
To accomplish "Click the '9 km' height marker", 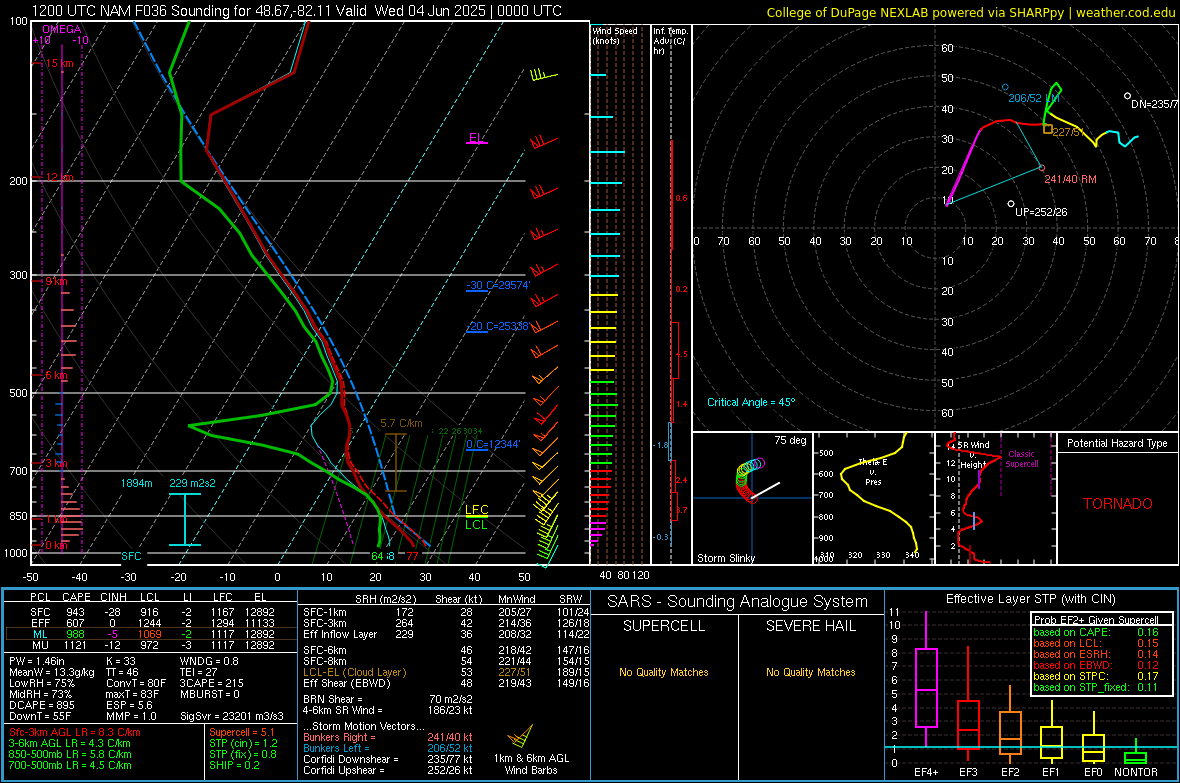I will 56,281.
